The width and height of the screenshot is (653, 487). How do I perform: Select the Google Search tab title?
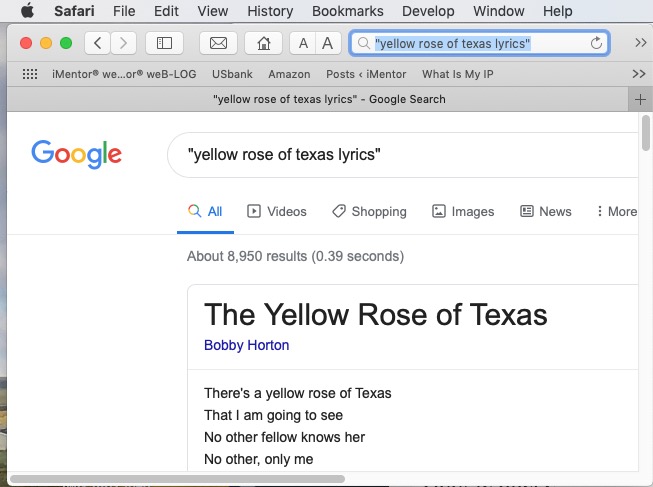point(329,99)
